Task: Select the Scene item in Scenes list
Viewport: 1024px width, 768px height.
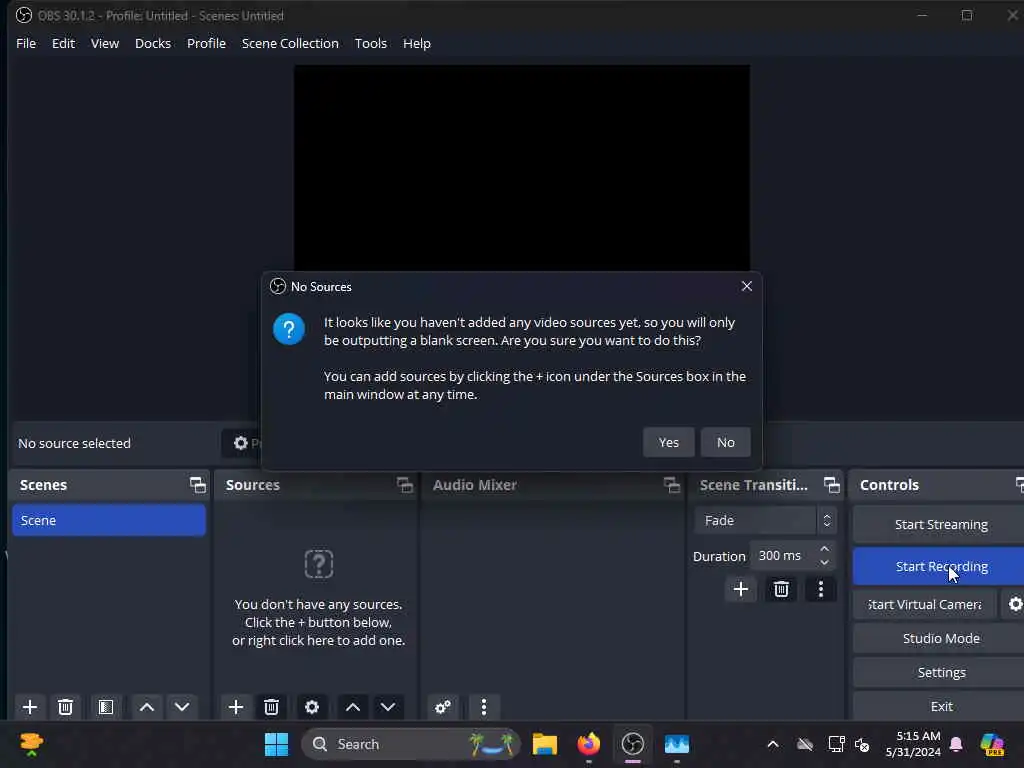Action: point(108,520)
